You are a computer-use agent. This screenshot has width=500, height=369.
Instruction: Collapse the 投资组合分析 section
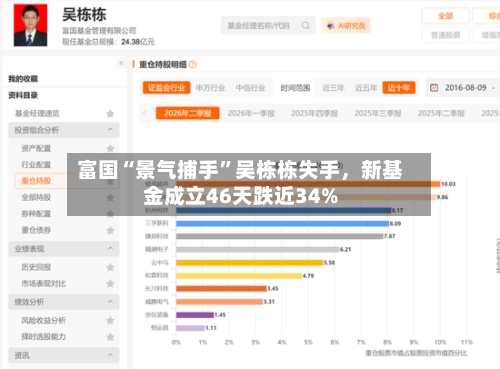[64, 130]
